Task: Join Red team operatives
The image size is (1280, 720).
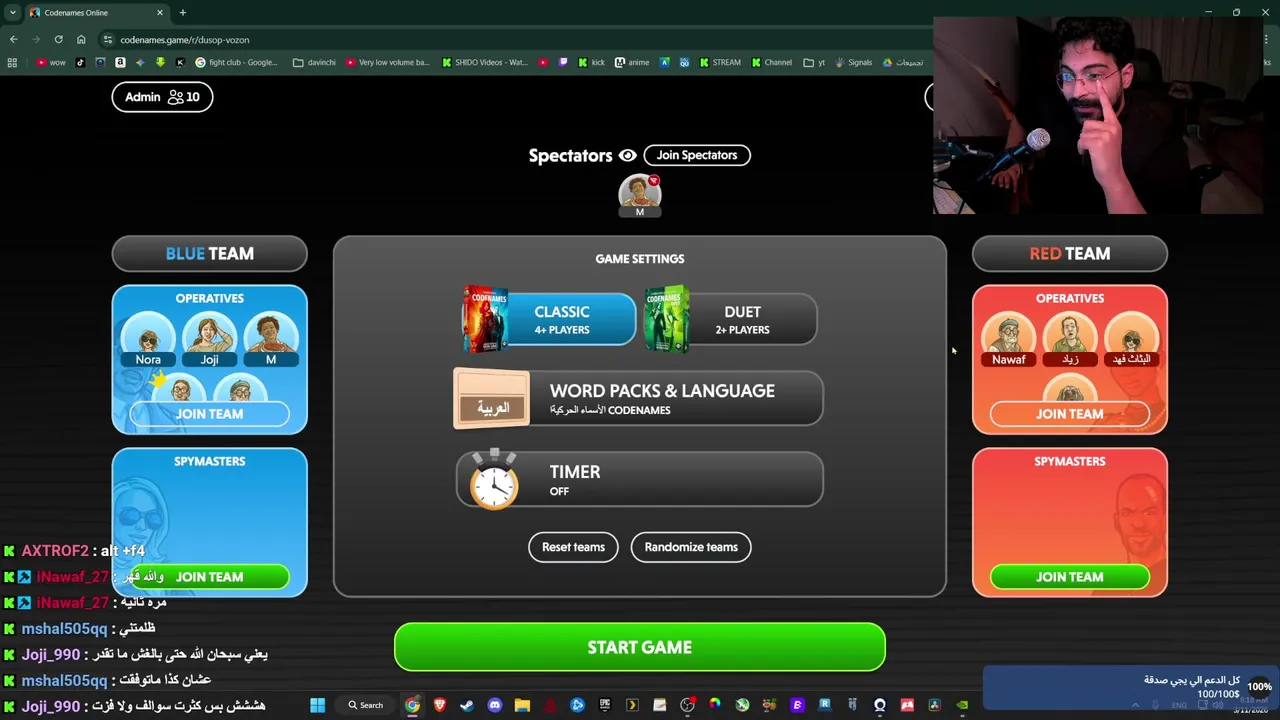Action: point(1069,414)
